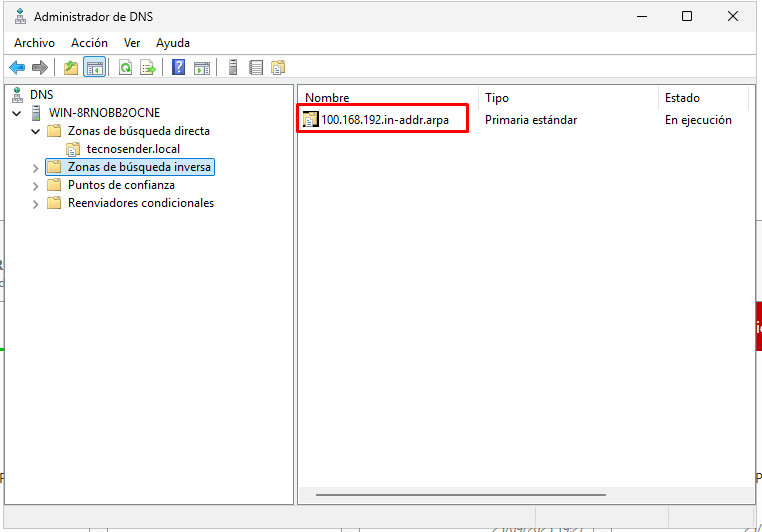Click the Refresh toolbar icon
The height and width of the screenshot is (532, 762).
coord(125,67)
